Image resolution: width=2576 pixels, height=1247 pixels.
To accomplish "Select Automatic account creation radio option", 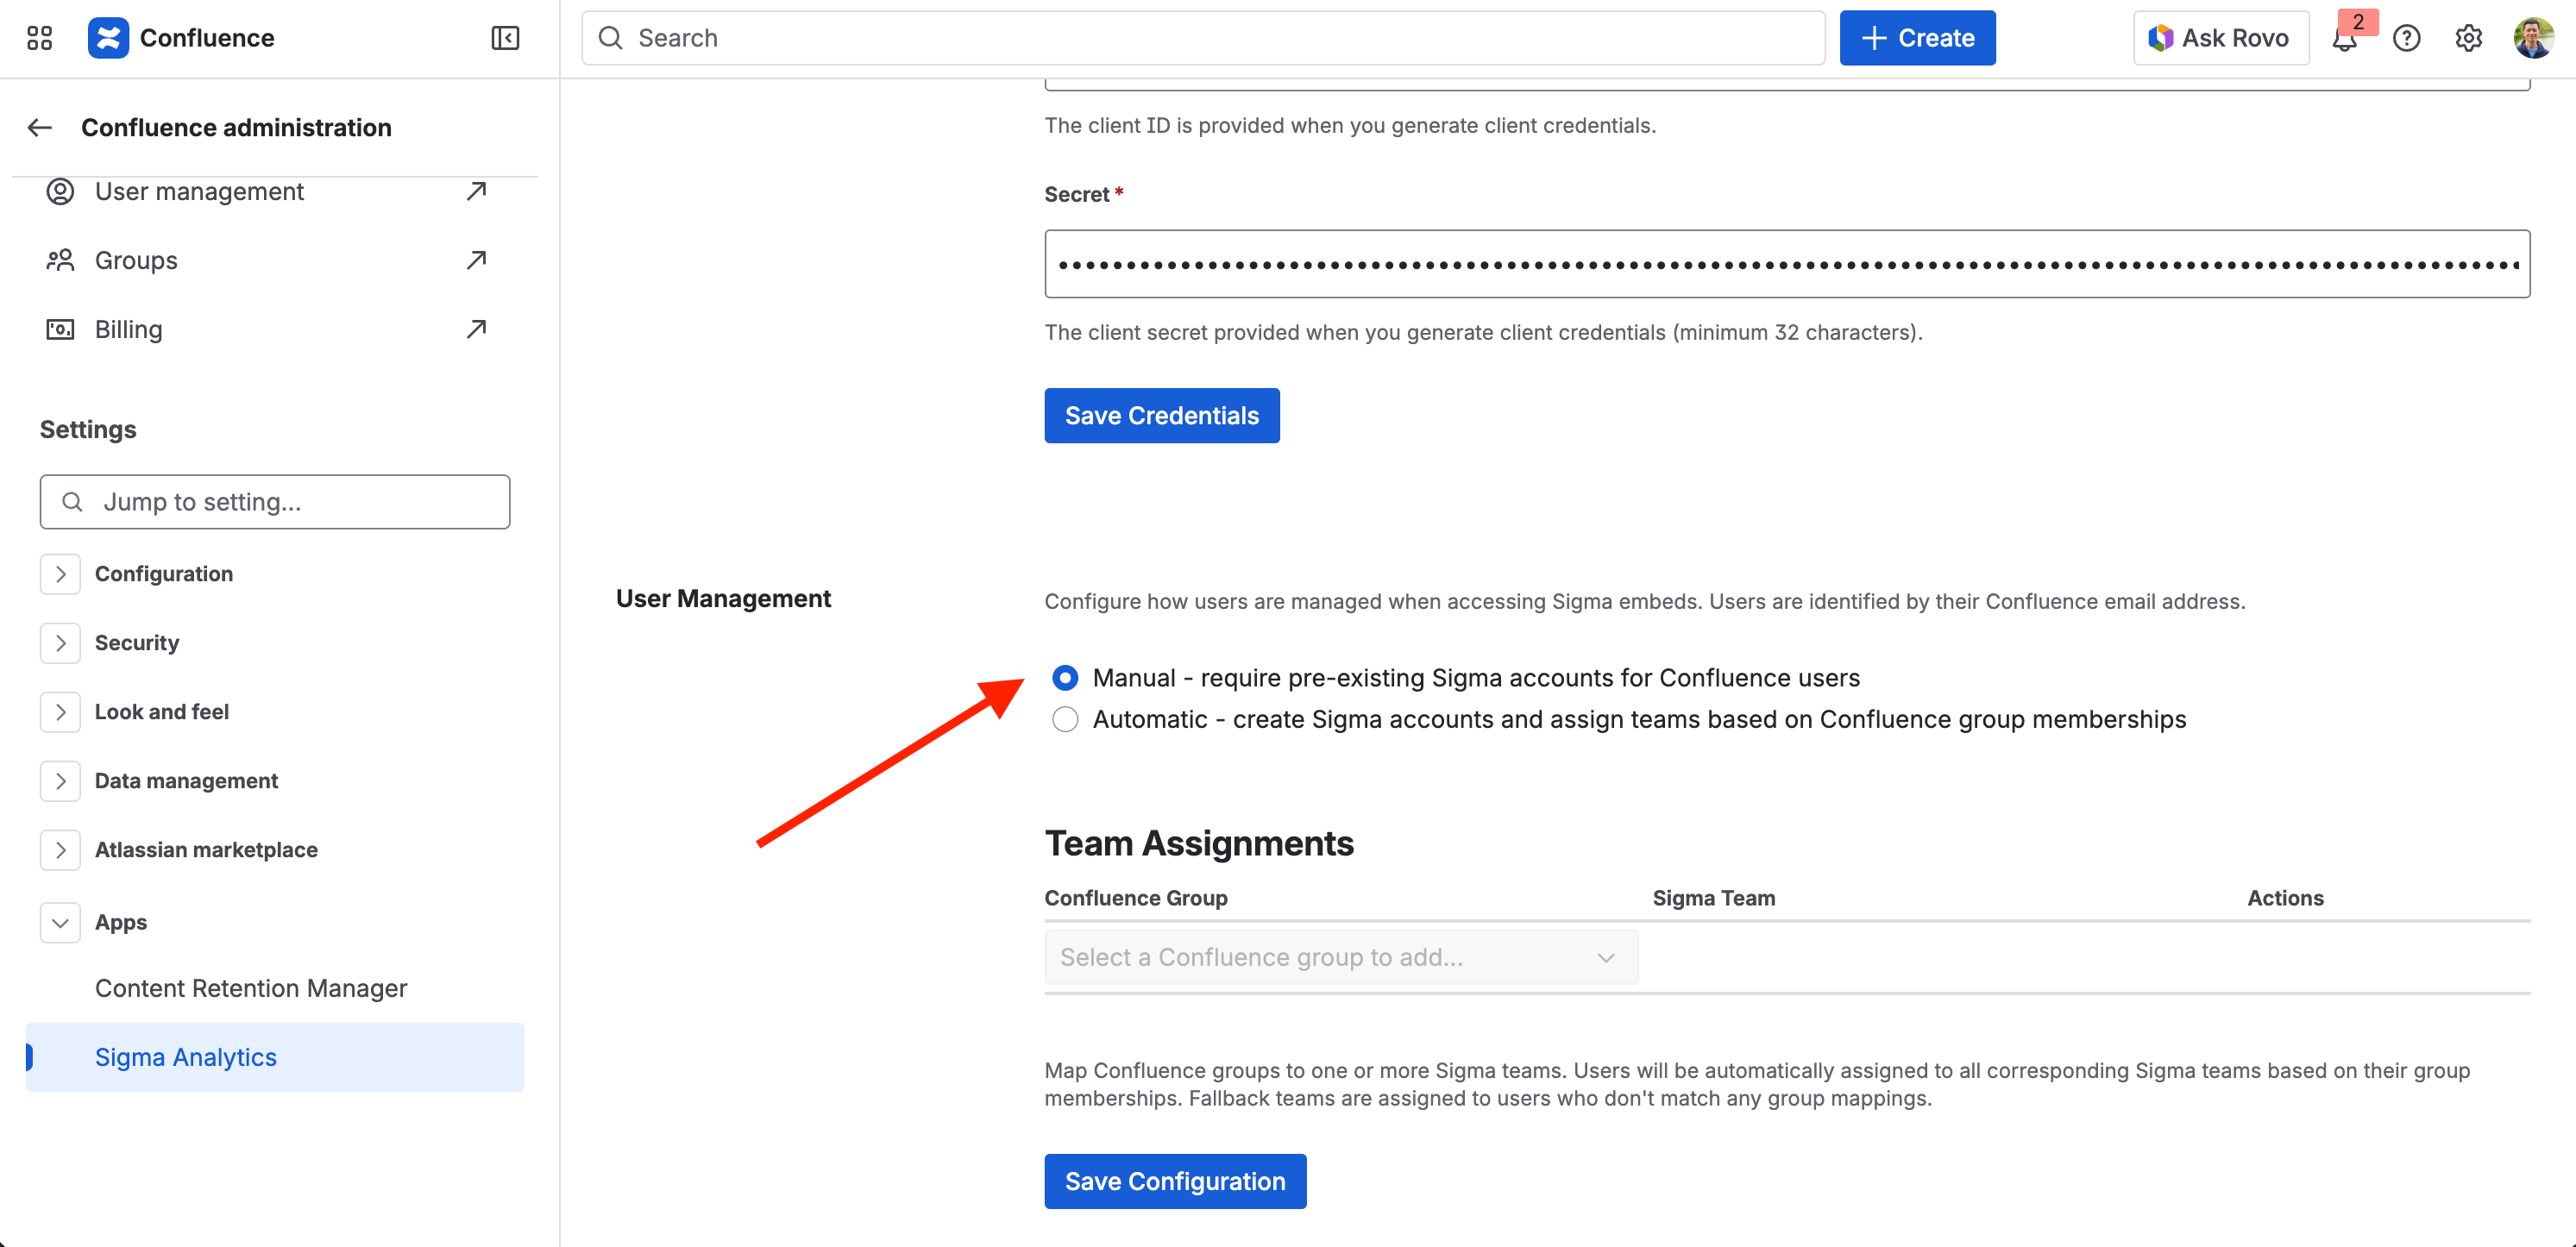I will pos(1065,719).
